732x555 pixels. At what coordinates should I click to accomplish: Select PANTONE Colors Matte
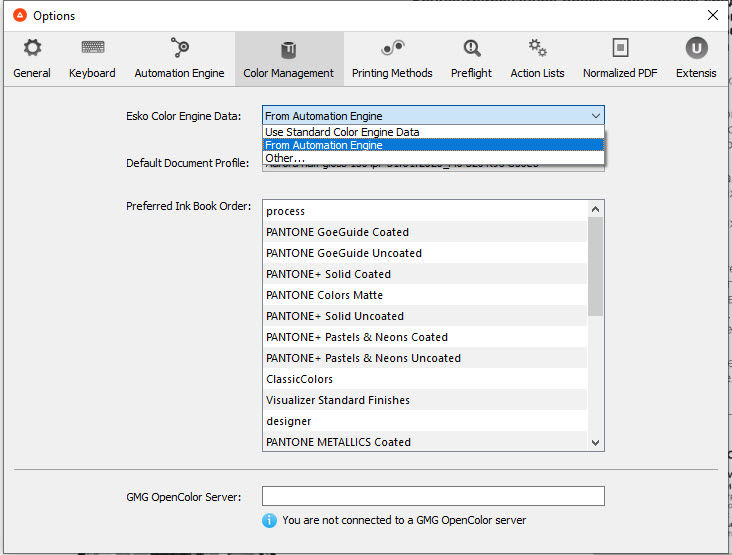click(425, 295)
